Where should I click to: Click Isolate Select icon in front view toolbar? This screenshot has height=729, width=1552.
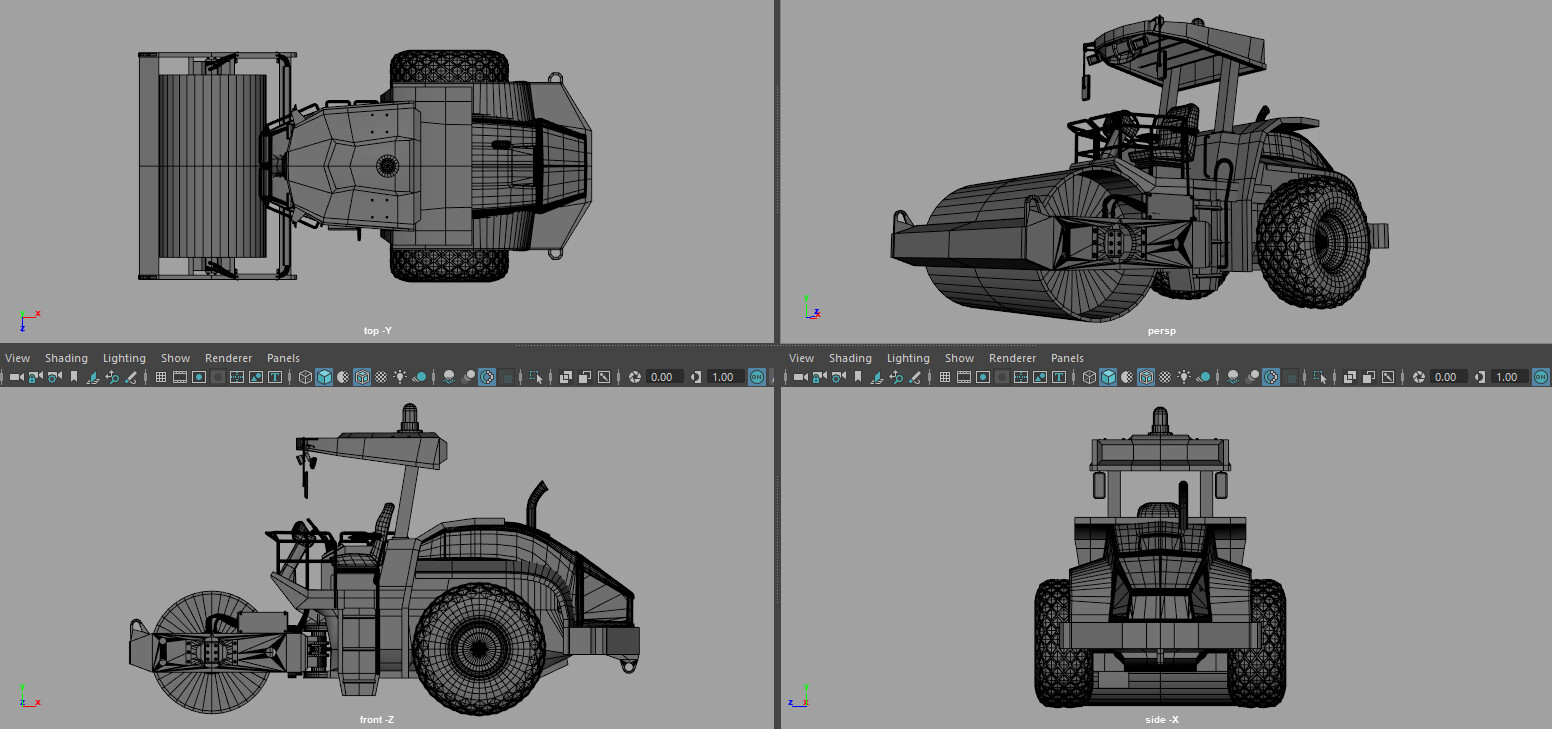(x=536, y=377)
